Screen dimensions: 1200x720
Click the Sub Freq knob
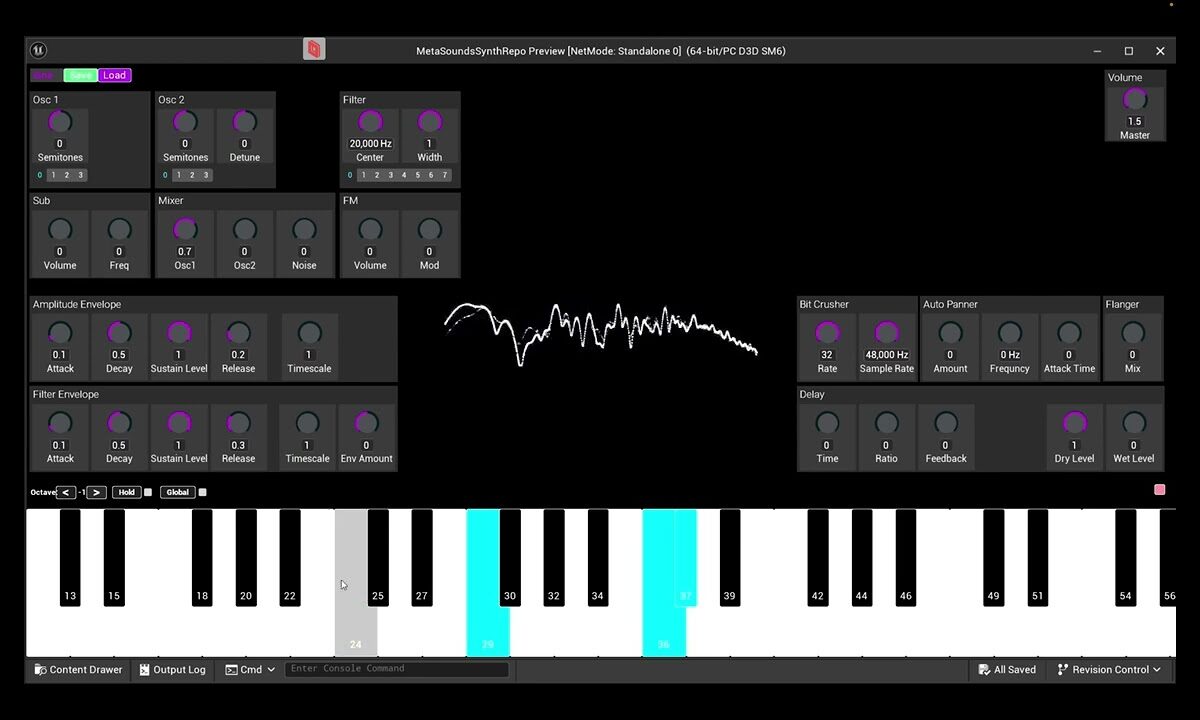point(119,230)
